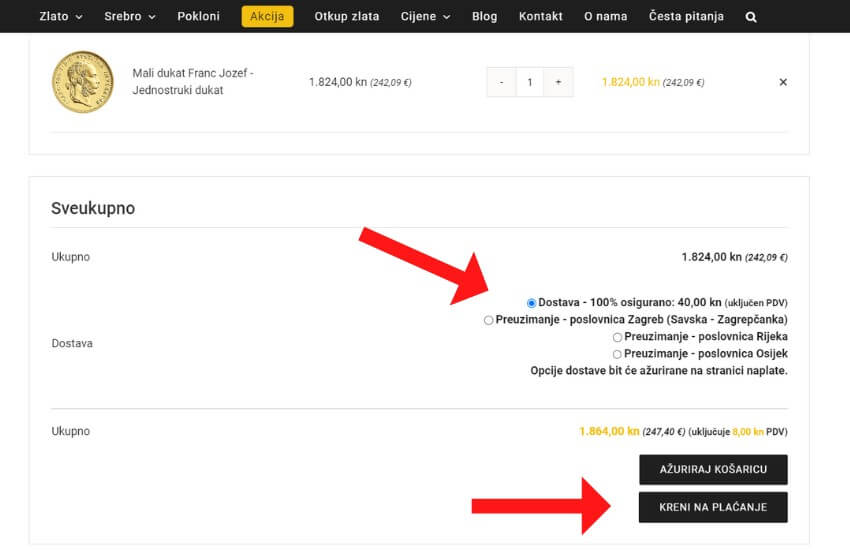Image resolution: width=850 pixels, height=550 pixels.
Task: Select pickup at poslovnica Rijeka
Action: pos(618,337)
